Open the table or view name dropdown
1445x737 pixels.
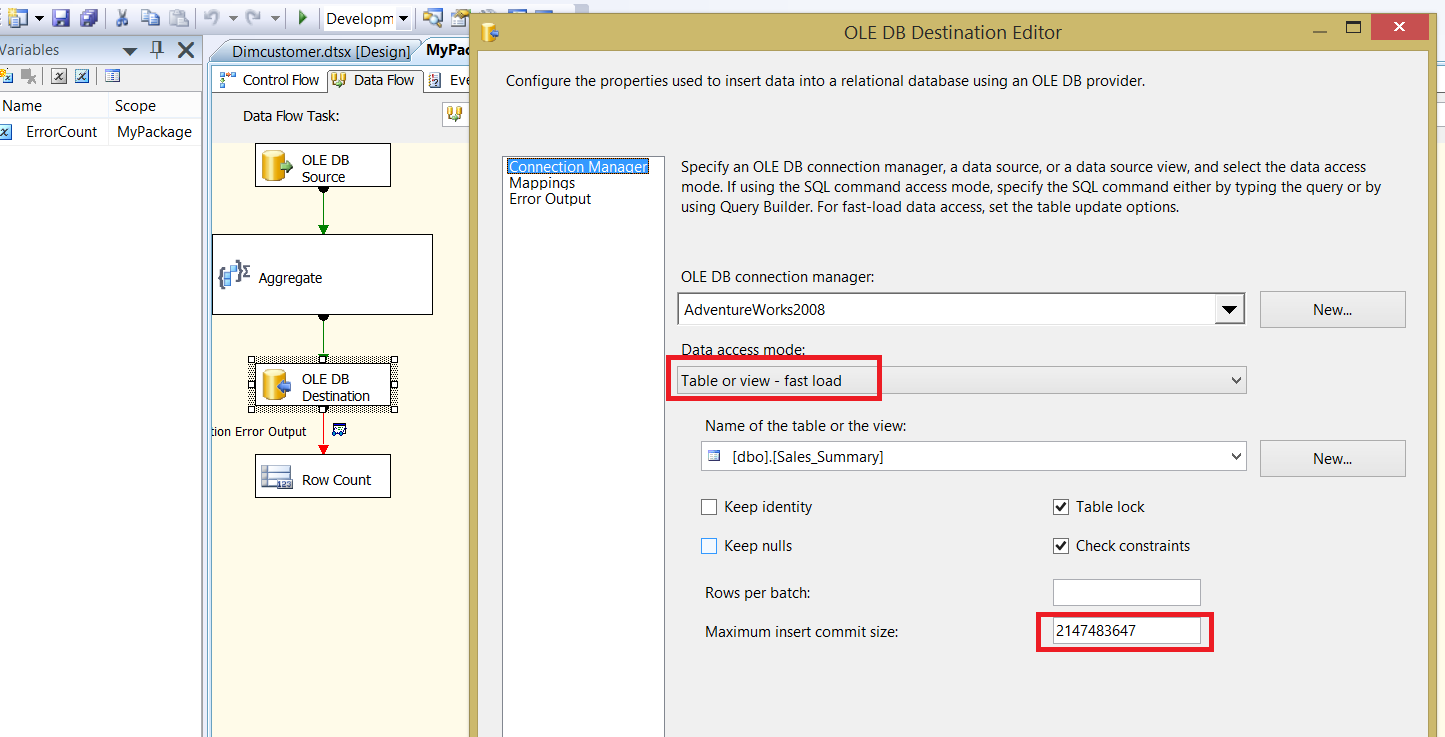[x=1232, y=456]
